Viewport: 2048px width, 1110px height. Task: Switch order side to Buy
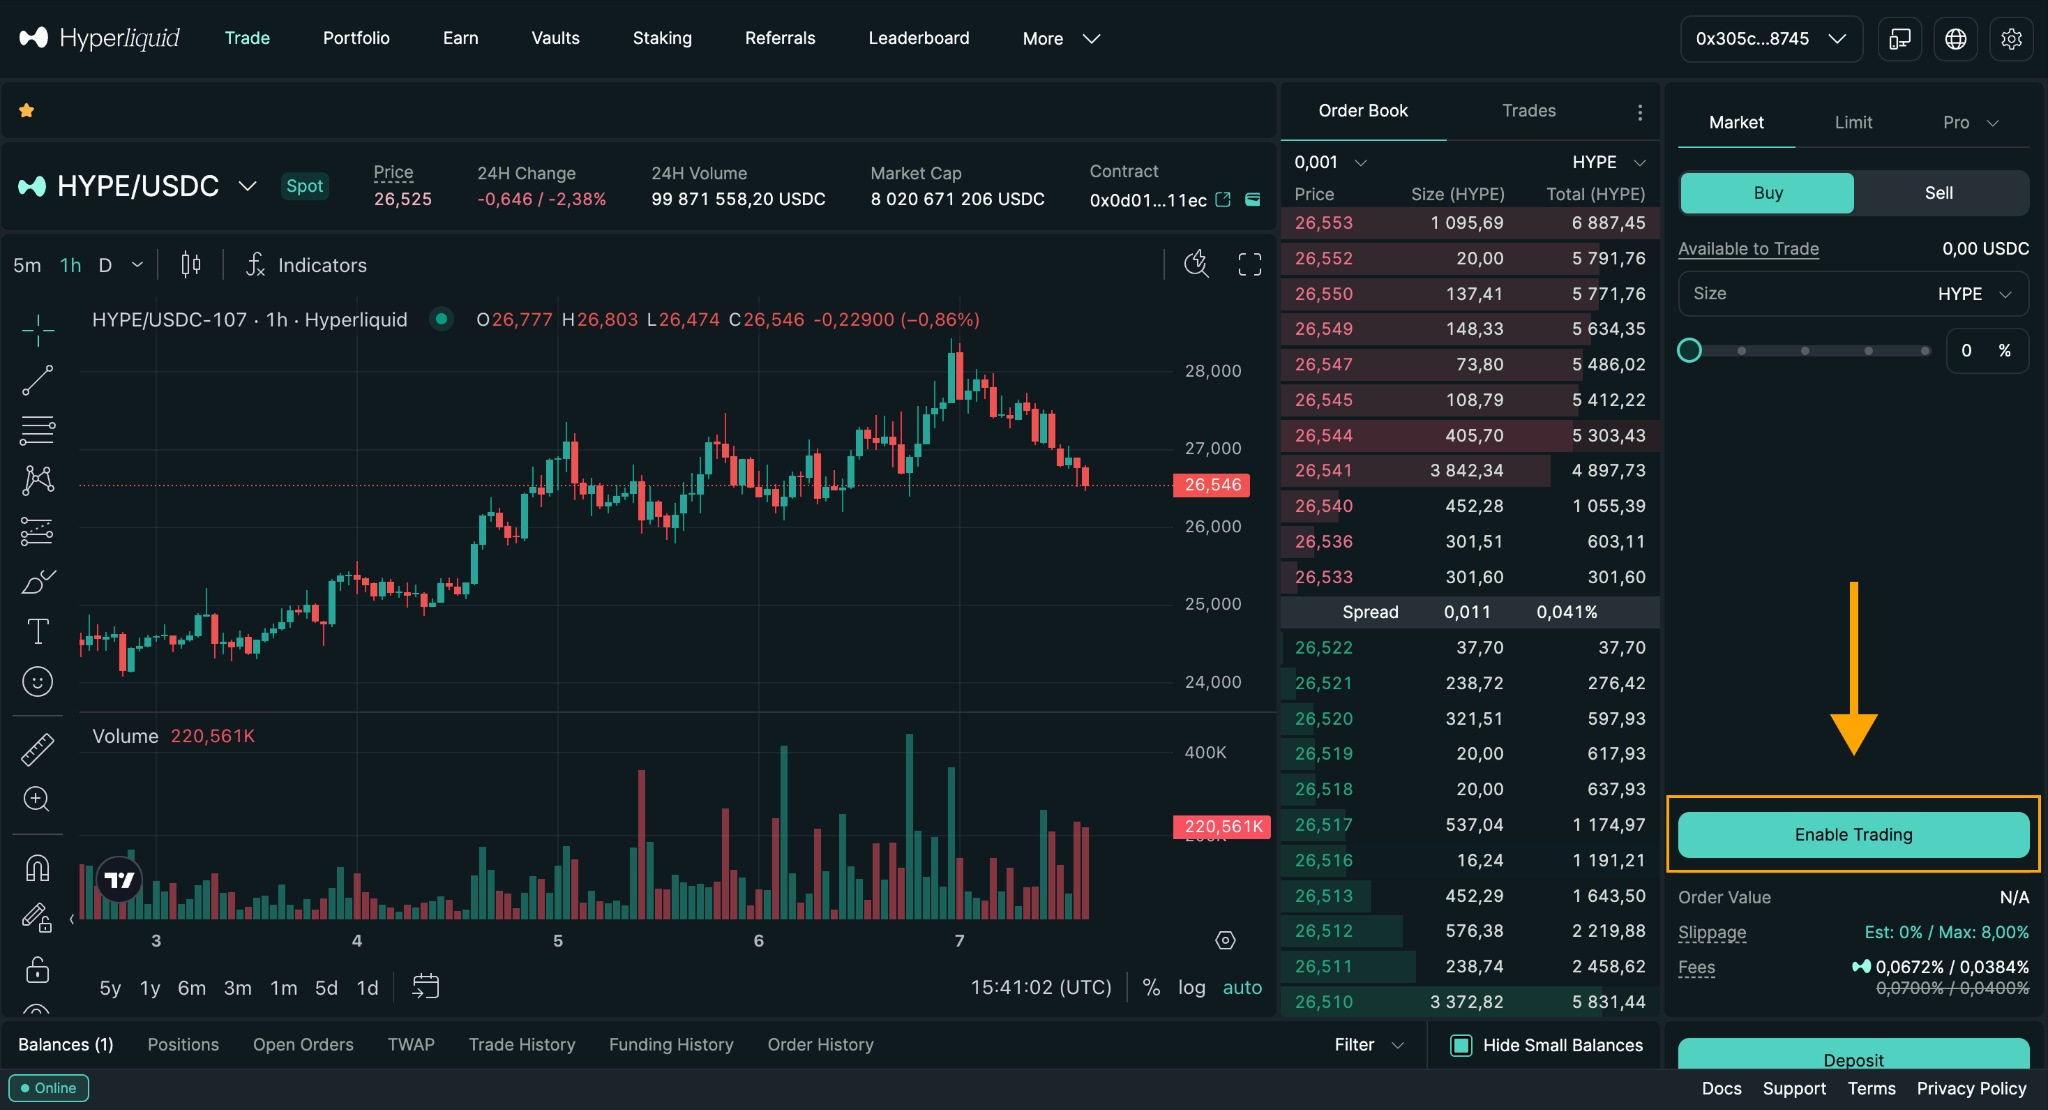1767,193
